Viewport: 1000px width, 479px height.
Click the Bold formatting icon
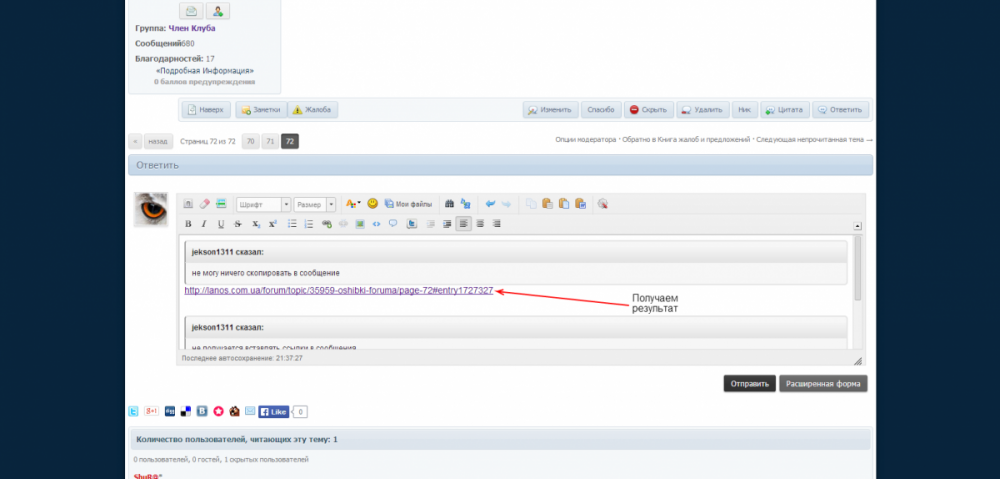point(188,223)
